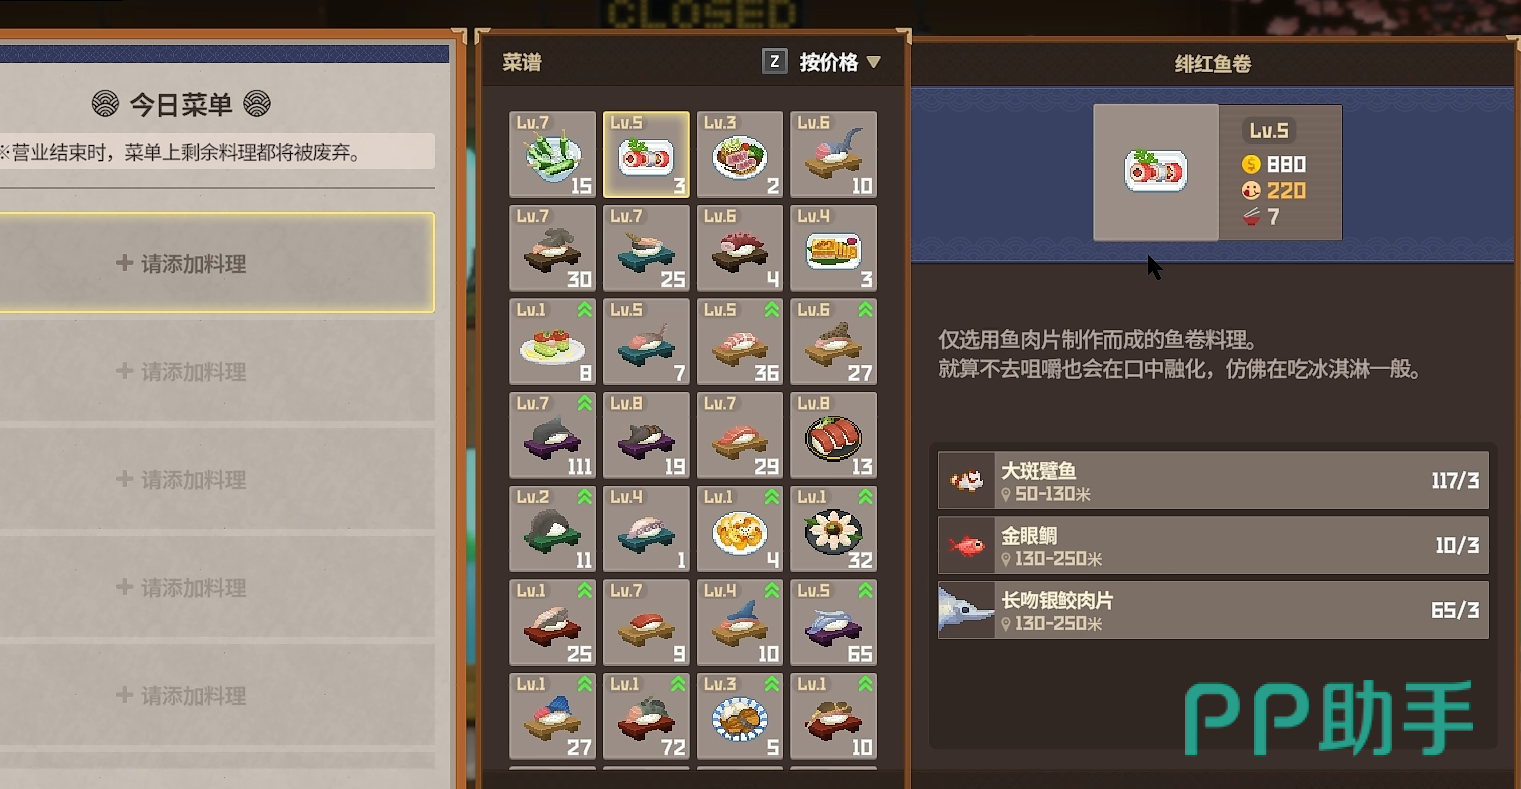Select the 长吻银鲛肉片 ingredient row
This screenshot has height=789, width=1521.
[x=1213, y=610]
